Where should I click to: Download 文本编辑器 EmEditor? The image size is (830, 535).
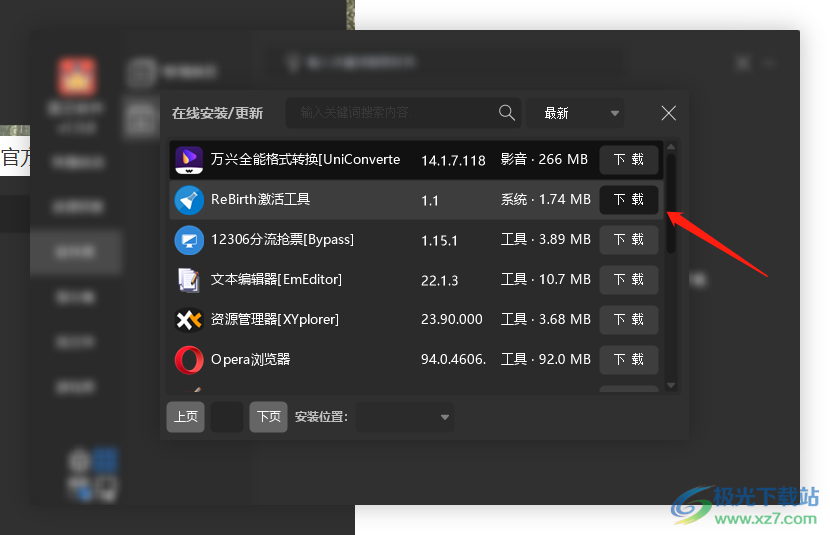[628, 279]
